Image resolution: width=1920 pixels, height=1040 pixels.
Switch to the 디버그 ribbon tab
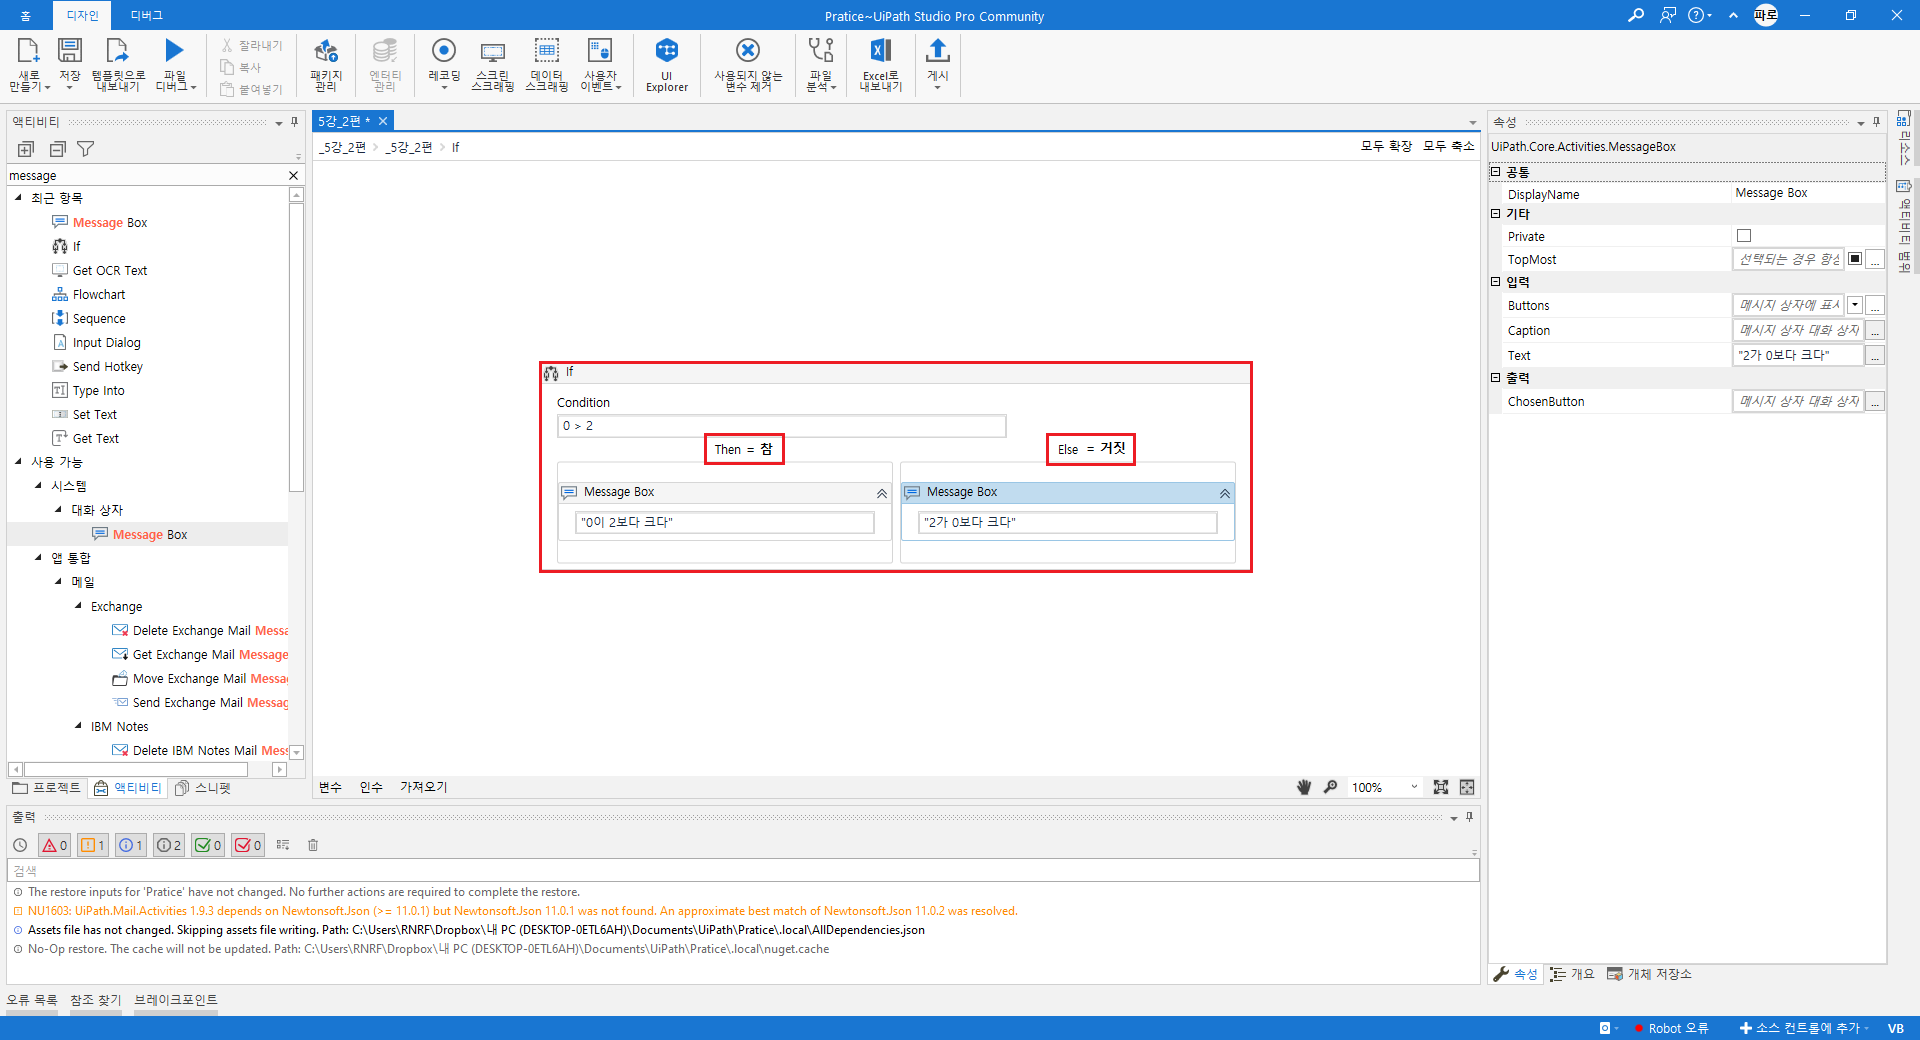tap(146, 15)
